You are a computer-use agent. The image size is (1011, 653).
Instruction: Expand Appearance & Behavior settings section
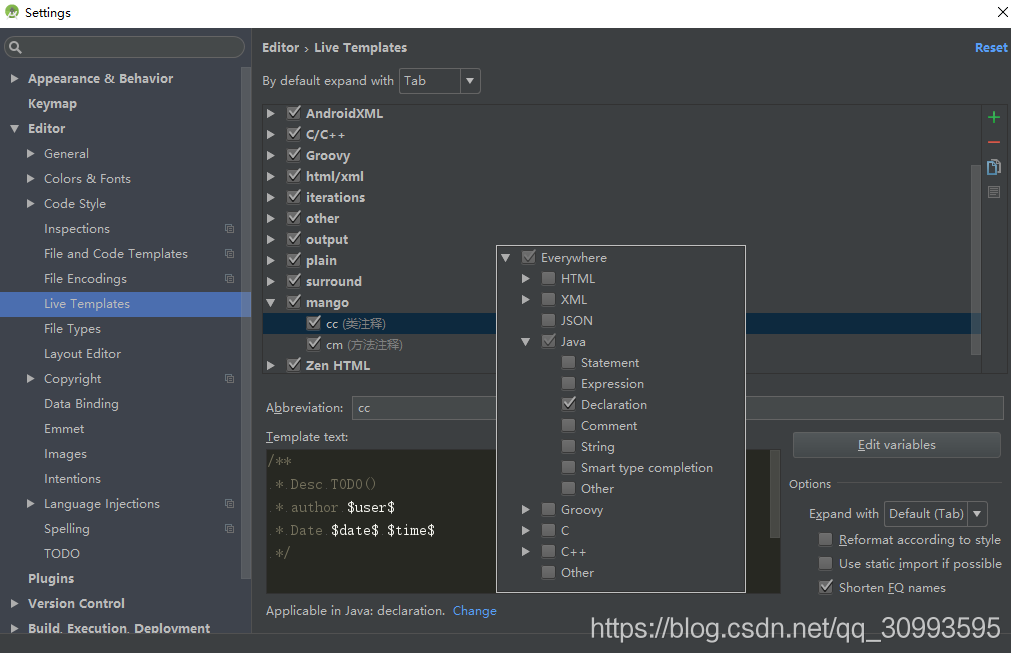pyautogui.click(x=14, y=79)
